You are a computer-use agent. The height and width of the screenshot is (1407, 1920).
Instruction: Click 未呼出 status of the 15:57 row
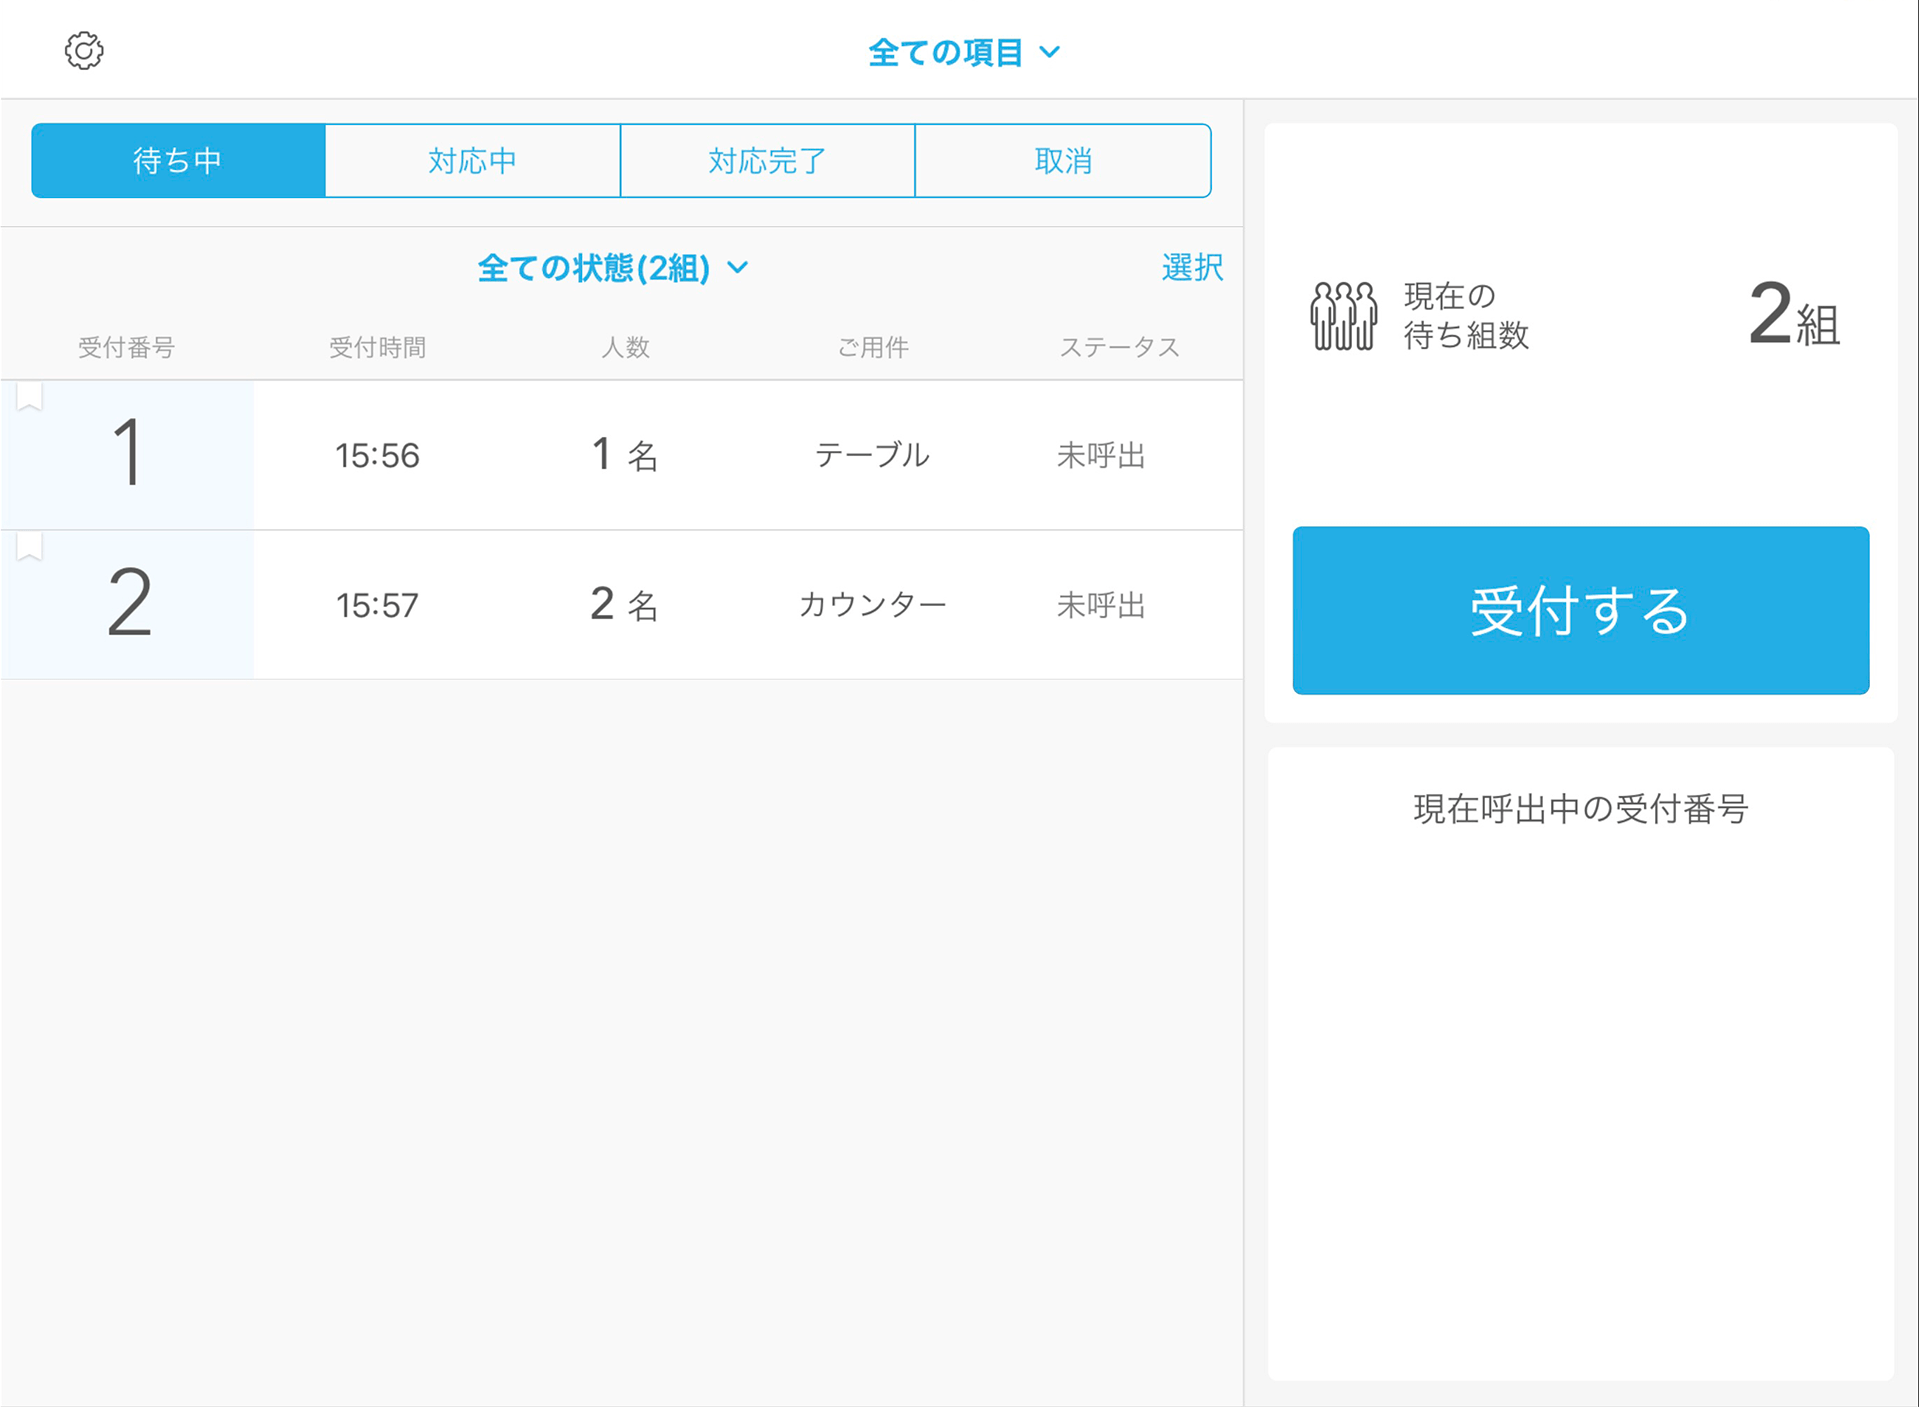pos(1101,605)
